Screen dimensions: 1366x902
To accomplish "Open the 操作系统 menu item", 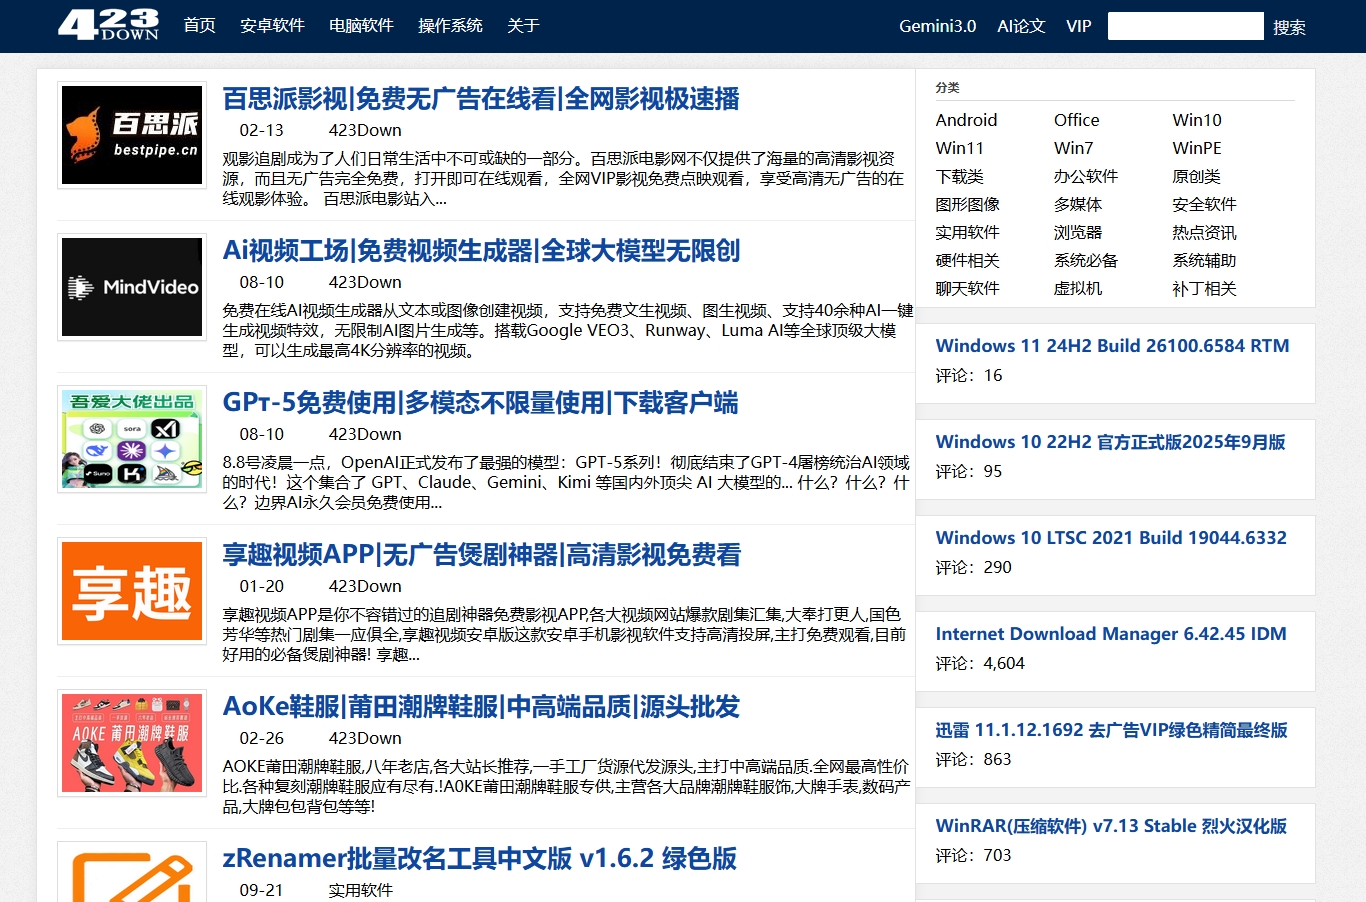I will 450,25.
